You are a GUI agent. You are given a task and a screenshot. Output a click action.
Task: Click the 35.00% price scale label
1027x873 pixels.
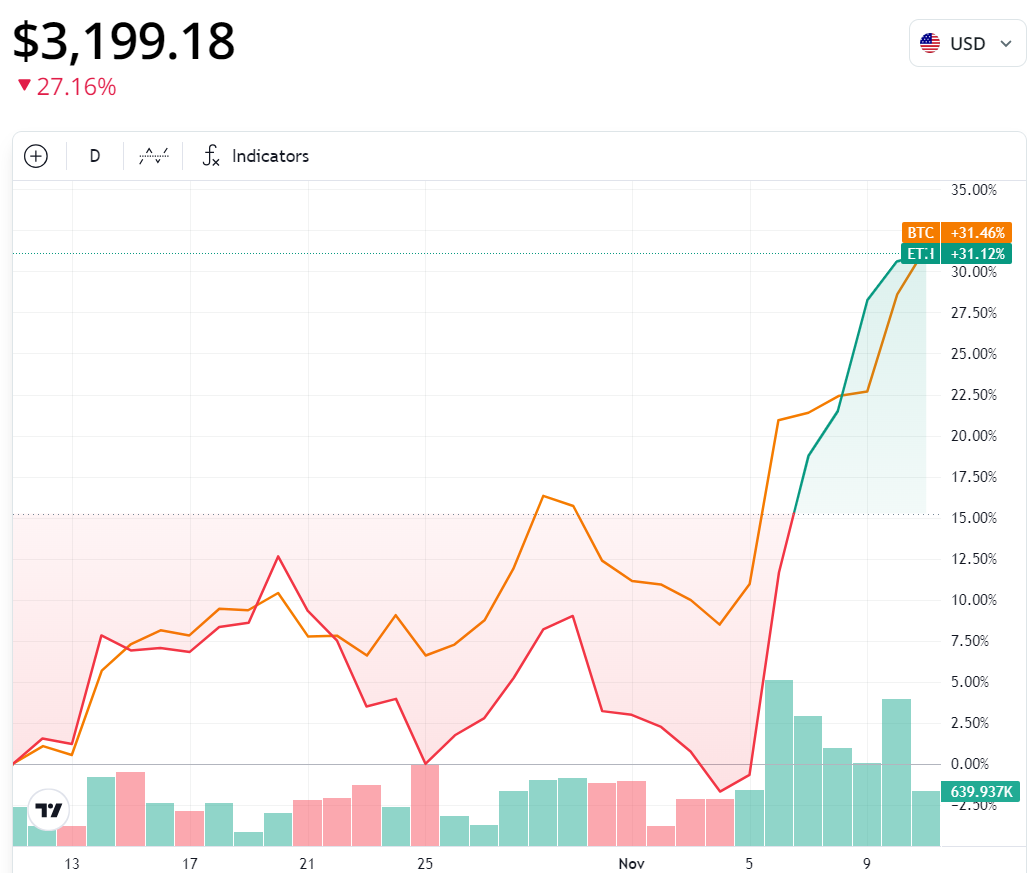pyautogui.click(x=973, y=189)
